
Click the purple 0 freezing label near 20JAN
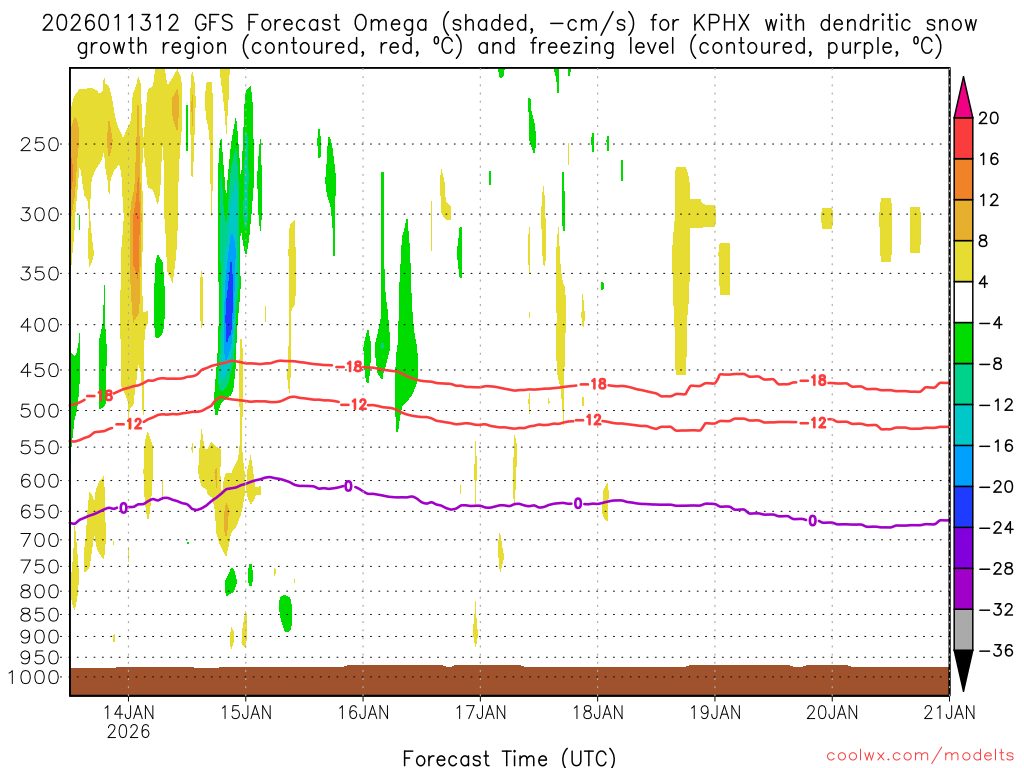(812, 520)
